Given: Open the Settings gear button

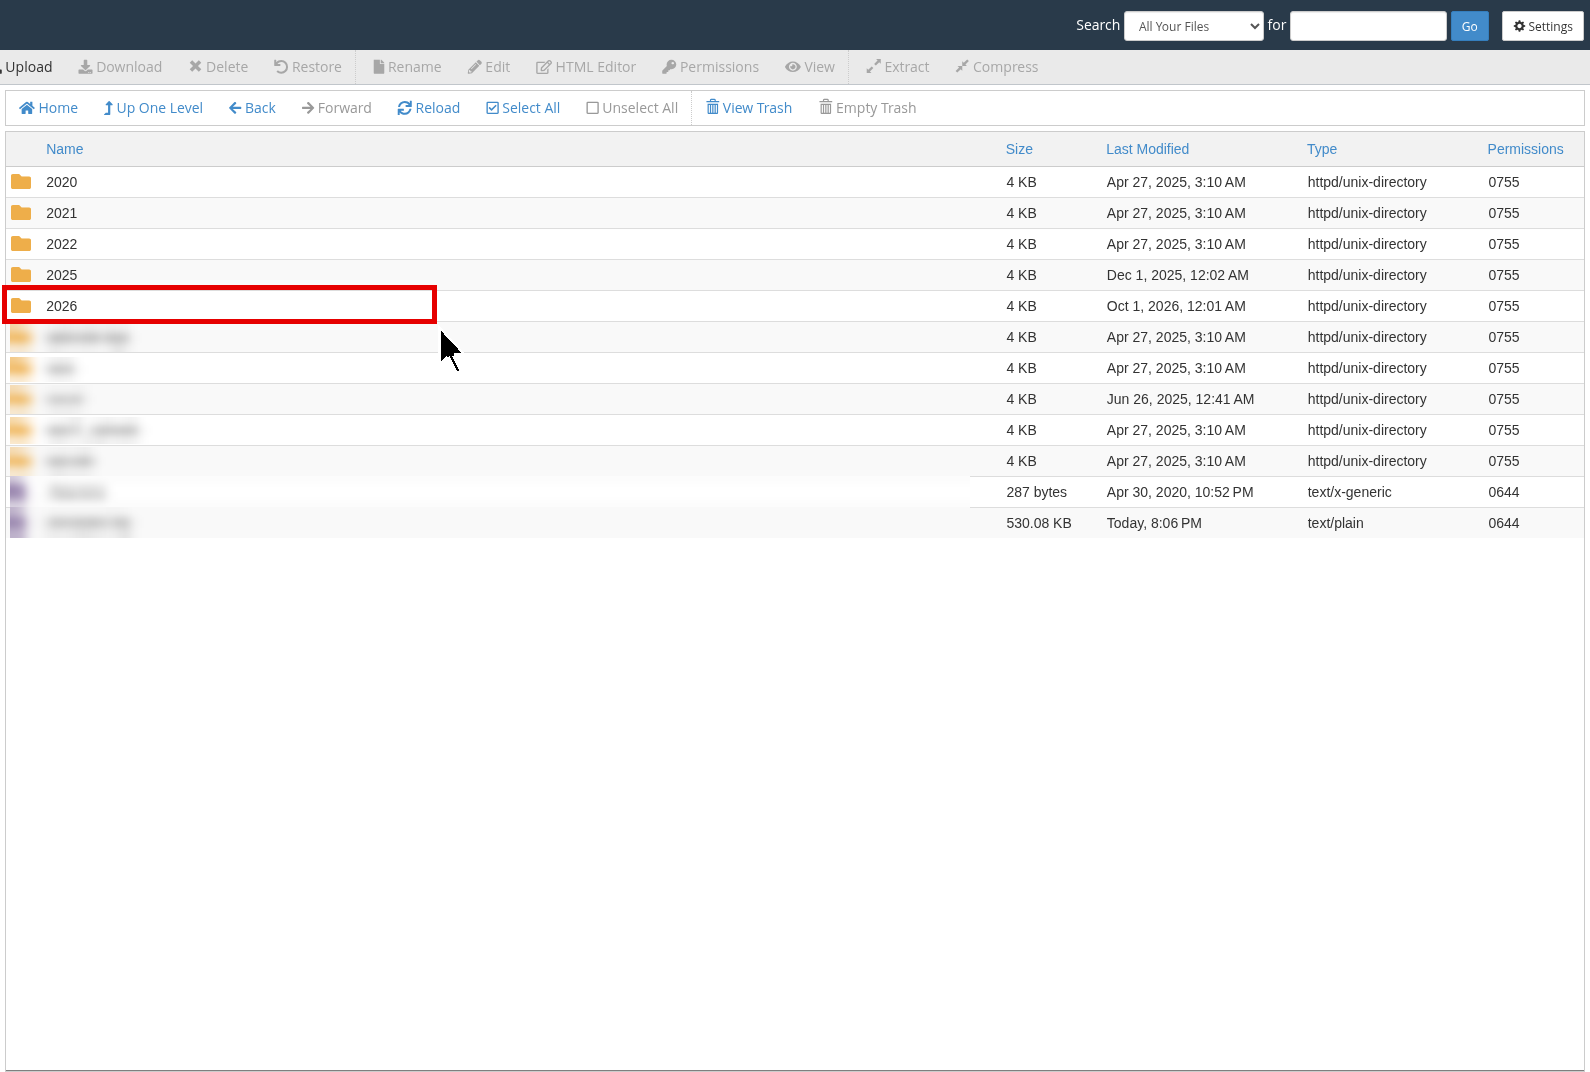Looking at the screenshot, I should (x=1542, y=26).
